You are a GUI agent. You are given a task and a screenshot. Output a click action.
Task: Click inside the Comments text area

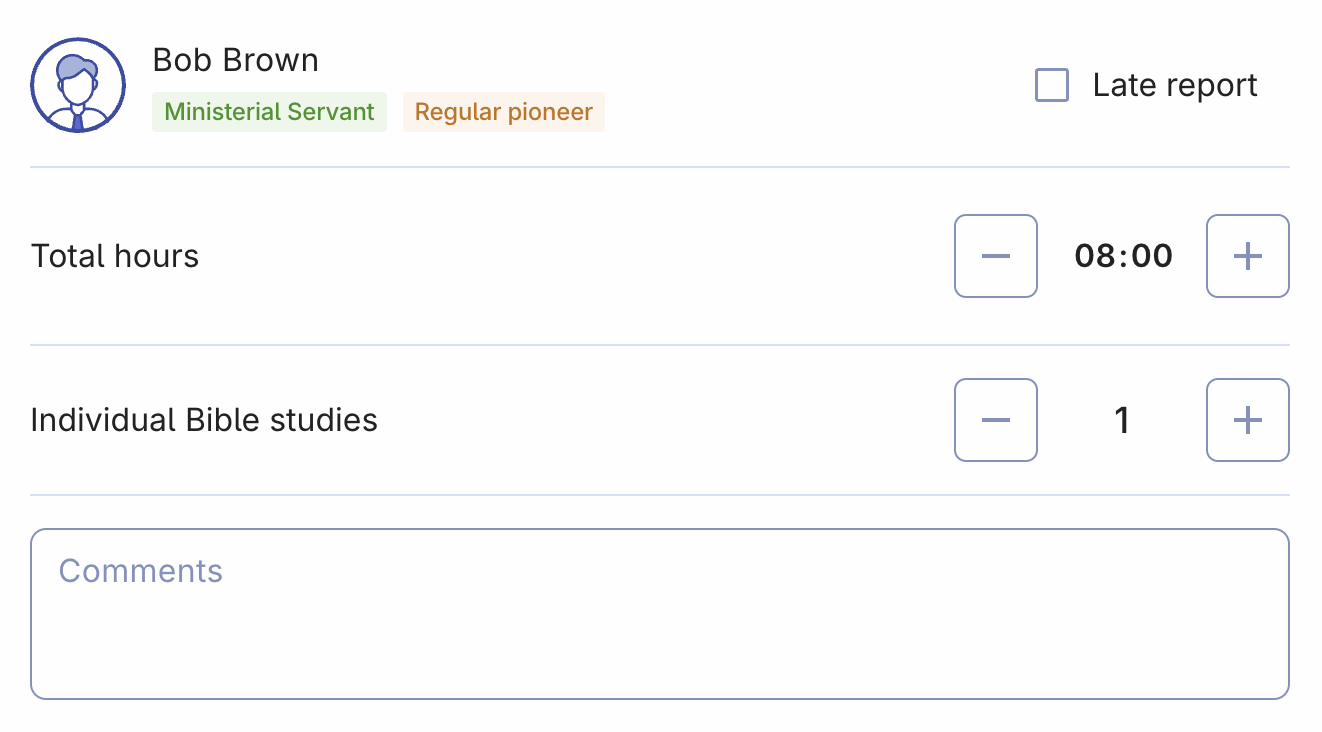pyautogui.click(x=660, y=610)
